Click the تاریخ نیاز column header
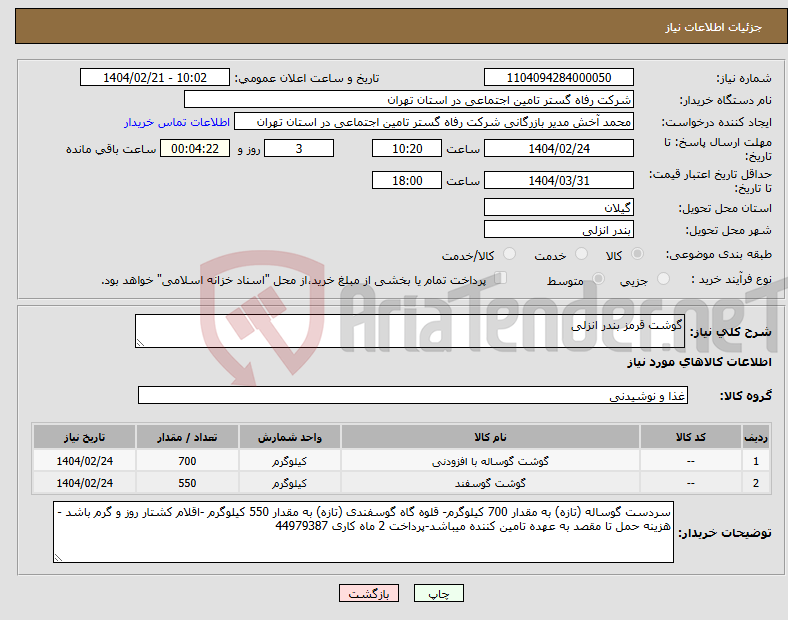Viewport: 788px width, 620px height. [x=84, y=437]
